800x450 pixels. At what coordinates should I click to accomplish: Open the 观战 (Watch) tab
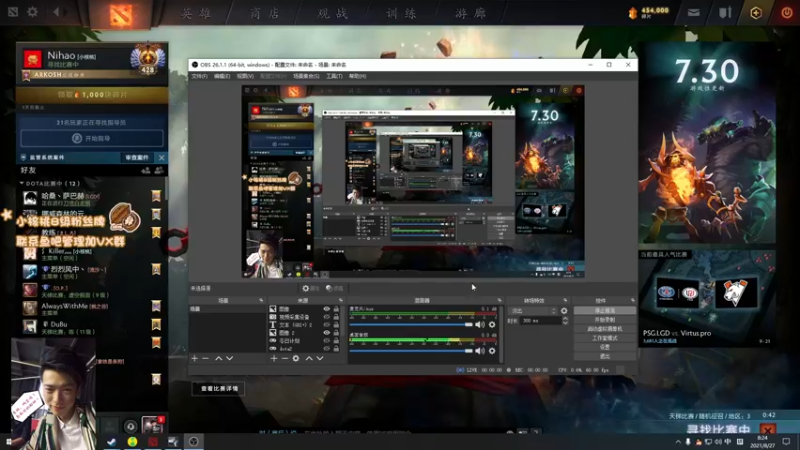[x=333, y=13]
